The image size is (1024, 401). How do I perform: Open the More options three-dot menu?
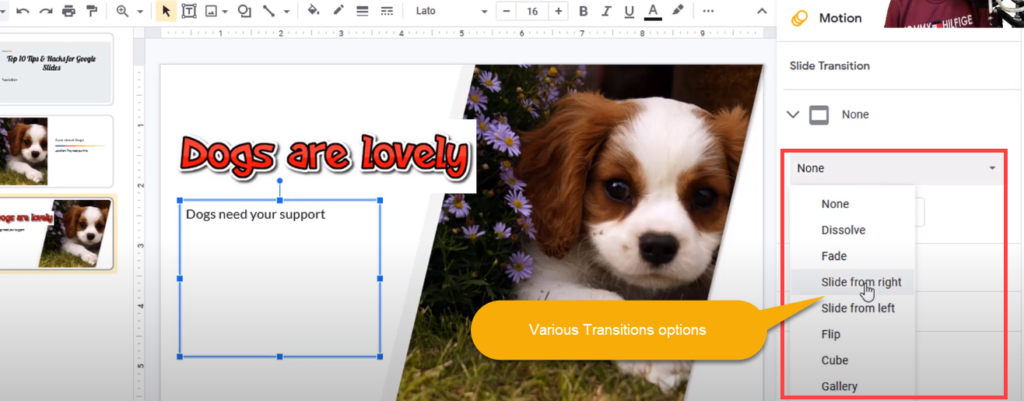(x=708, y=11)
